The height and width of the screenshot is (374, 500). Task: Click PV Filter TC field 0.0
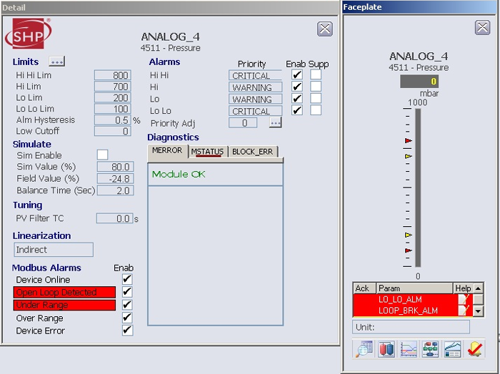click(x=115, y=218)
